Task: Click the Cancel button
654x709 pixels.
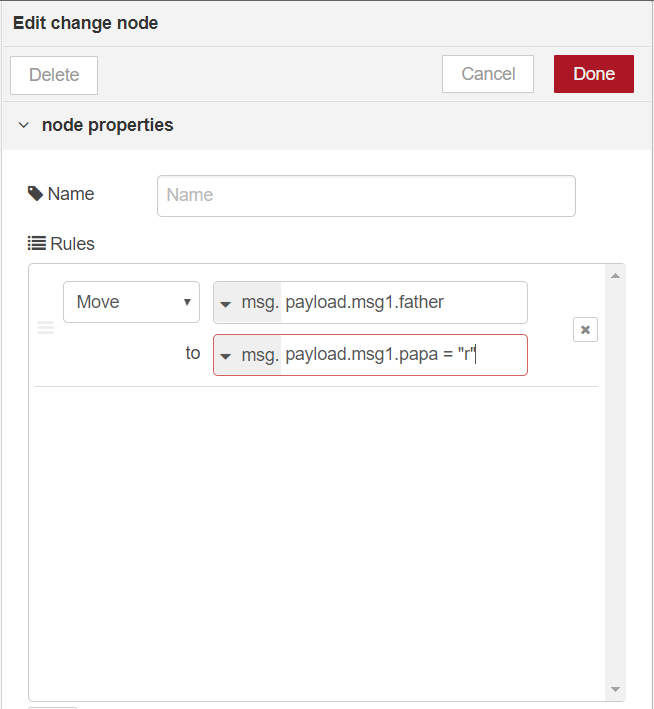Action: 488,74
